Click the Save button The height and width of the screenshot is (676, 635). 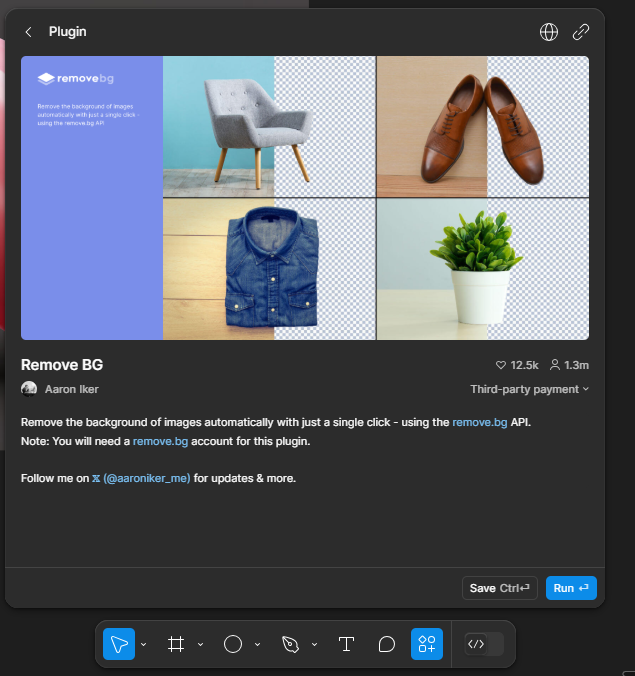(x=500, y=588)
